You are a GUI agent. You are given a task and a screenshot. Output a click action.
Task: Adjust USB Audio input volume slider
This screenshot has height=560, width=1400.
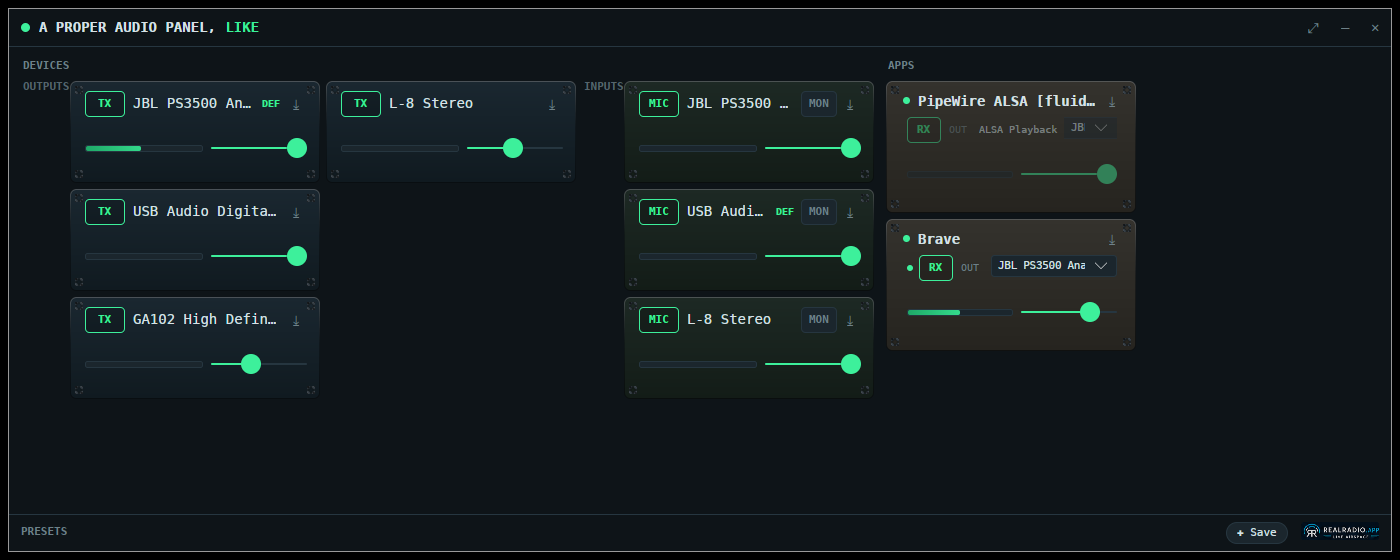point(813,256)
